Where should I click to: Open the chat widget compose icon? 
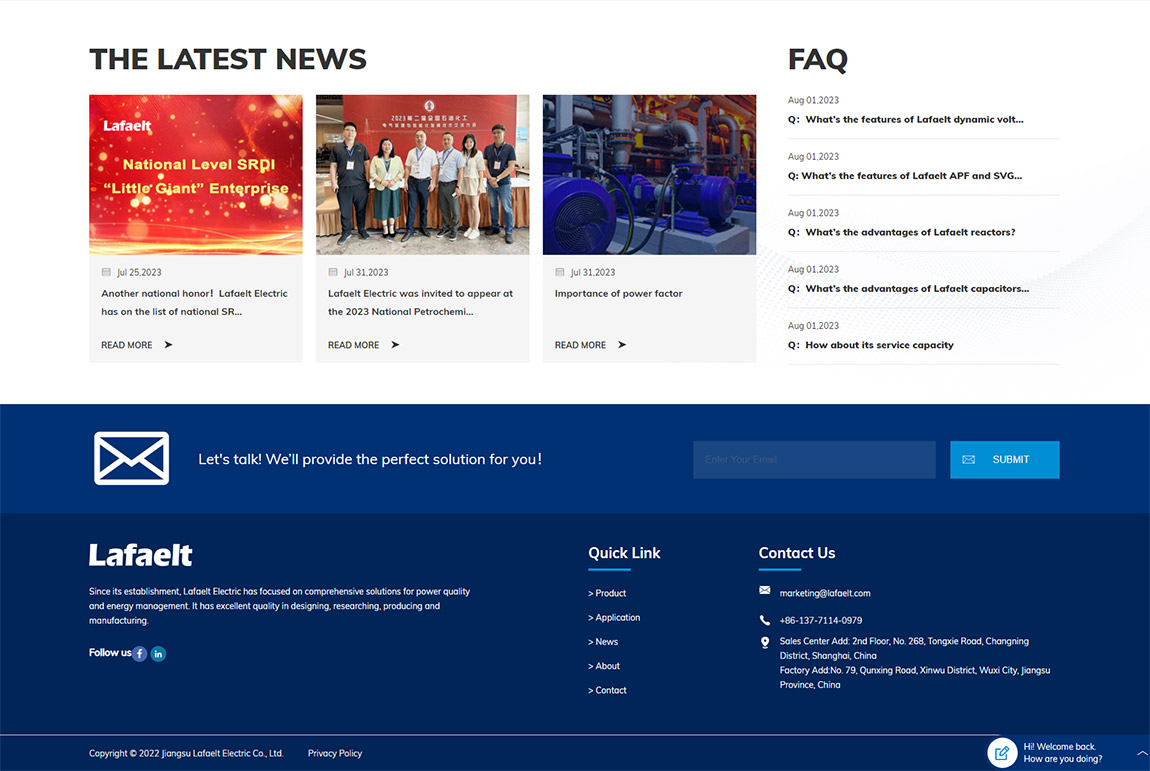coord(1002,753)
